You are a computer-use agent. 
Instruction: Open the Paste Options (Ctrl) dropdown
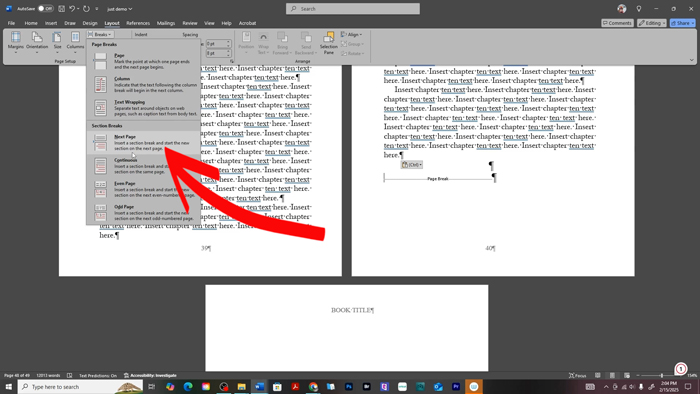click(x=412, y=165)
